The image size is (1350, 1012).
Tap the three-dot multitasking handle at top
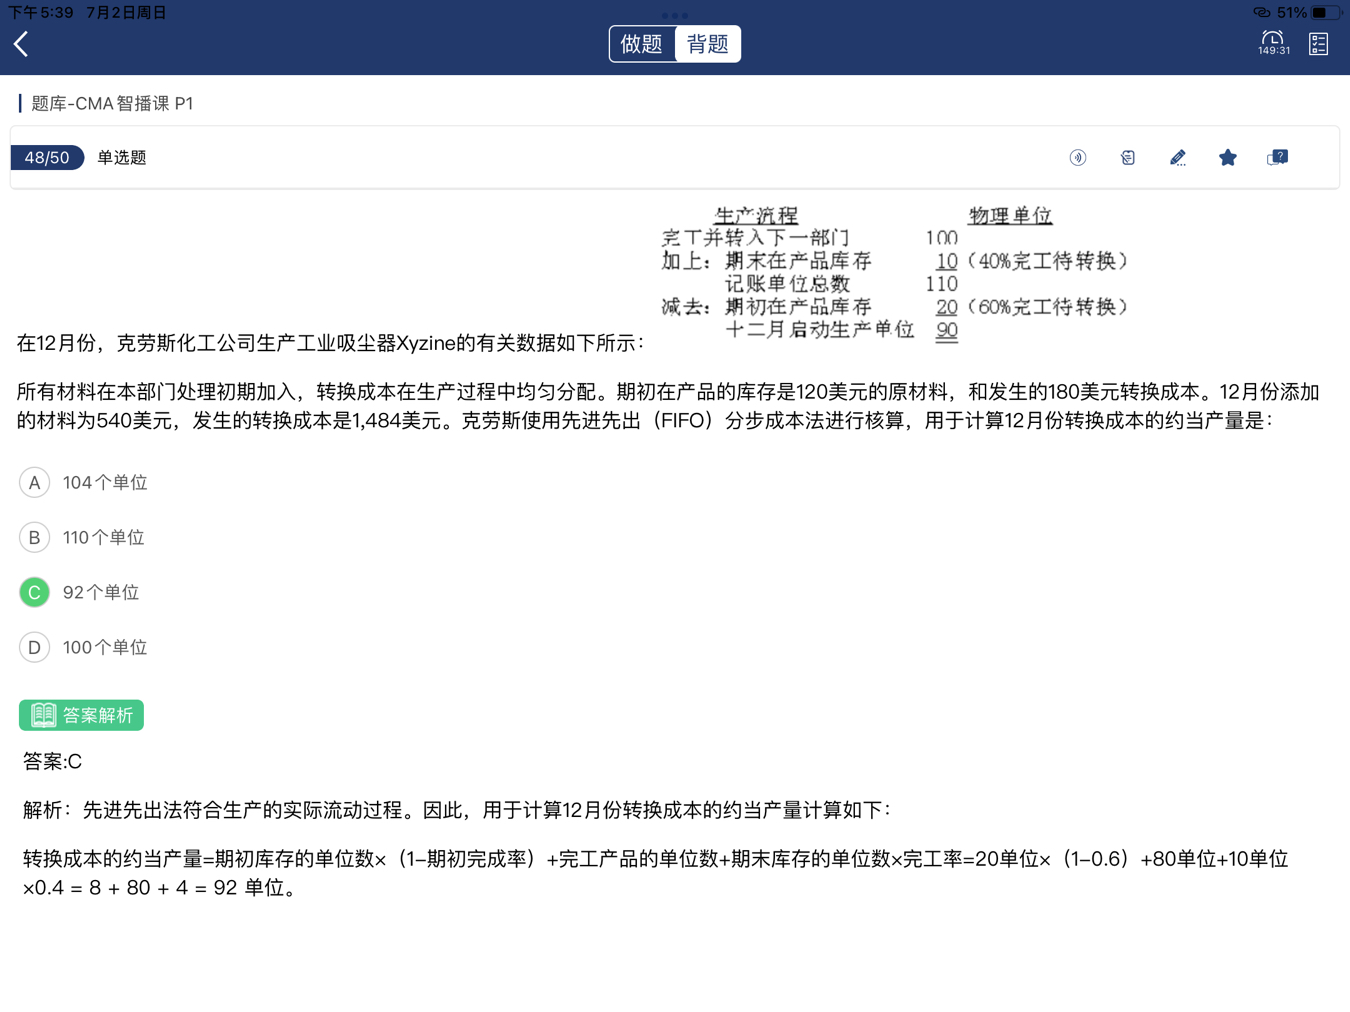point(675,15)
